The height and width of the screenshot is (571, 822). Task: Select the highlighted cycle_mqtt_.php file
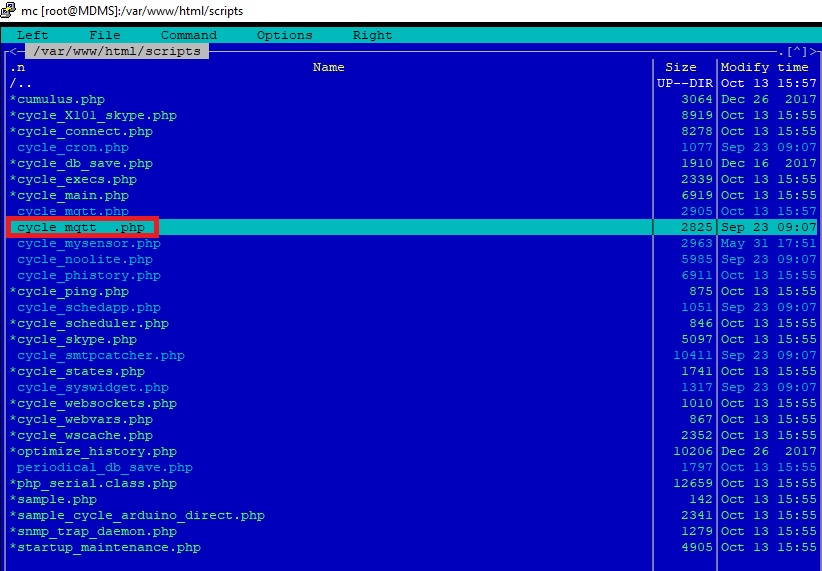pos(81,227)
